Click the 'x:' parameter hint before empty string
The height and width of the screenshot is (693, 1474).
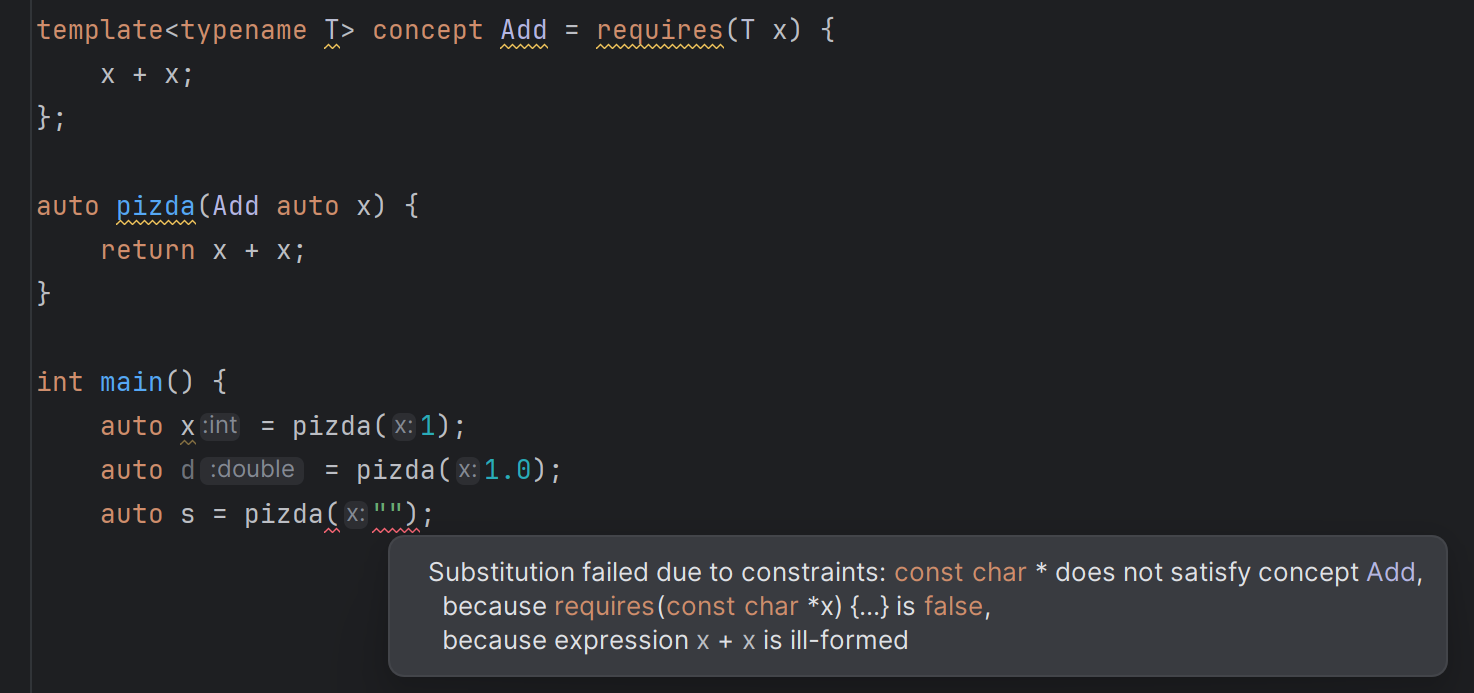tap(356, 515)
